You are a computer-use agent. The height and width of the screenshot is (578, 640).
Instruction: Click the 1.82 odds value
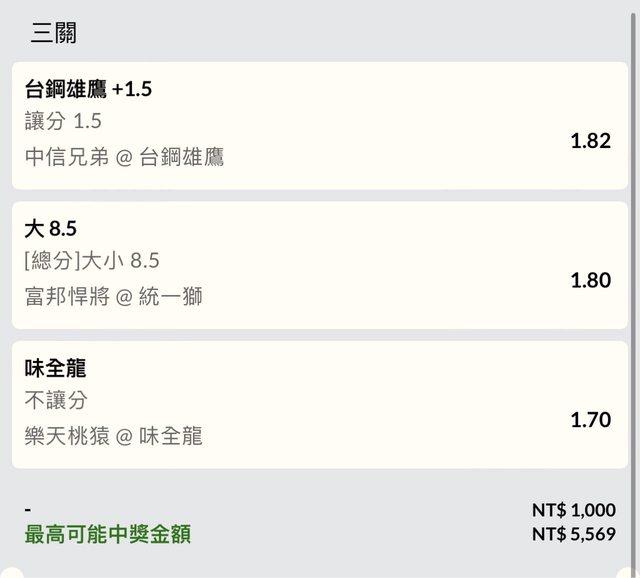point(590,141)
